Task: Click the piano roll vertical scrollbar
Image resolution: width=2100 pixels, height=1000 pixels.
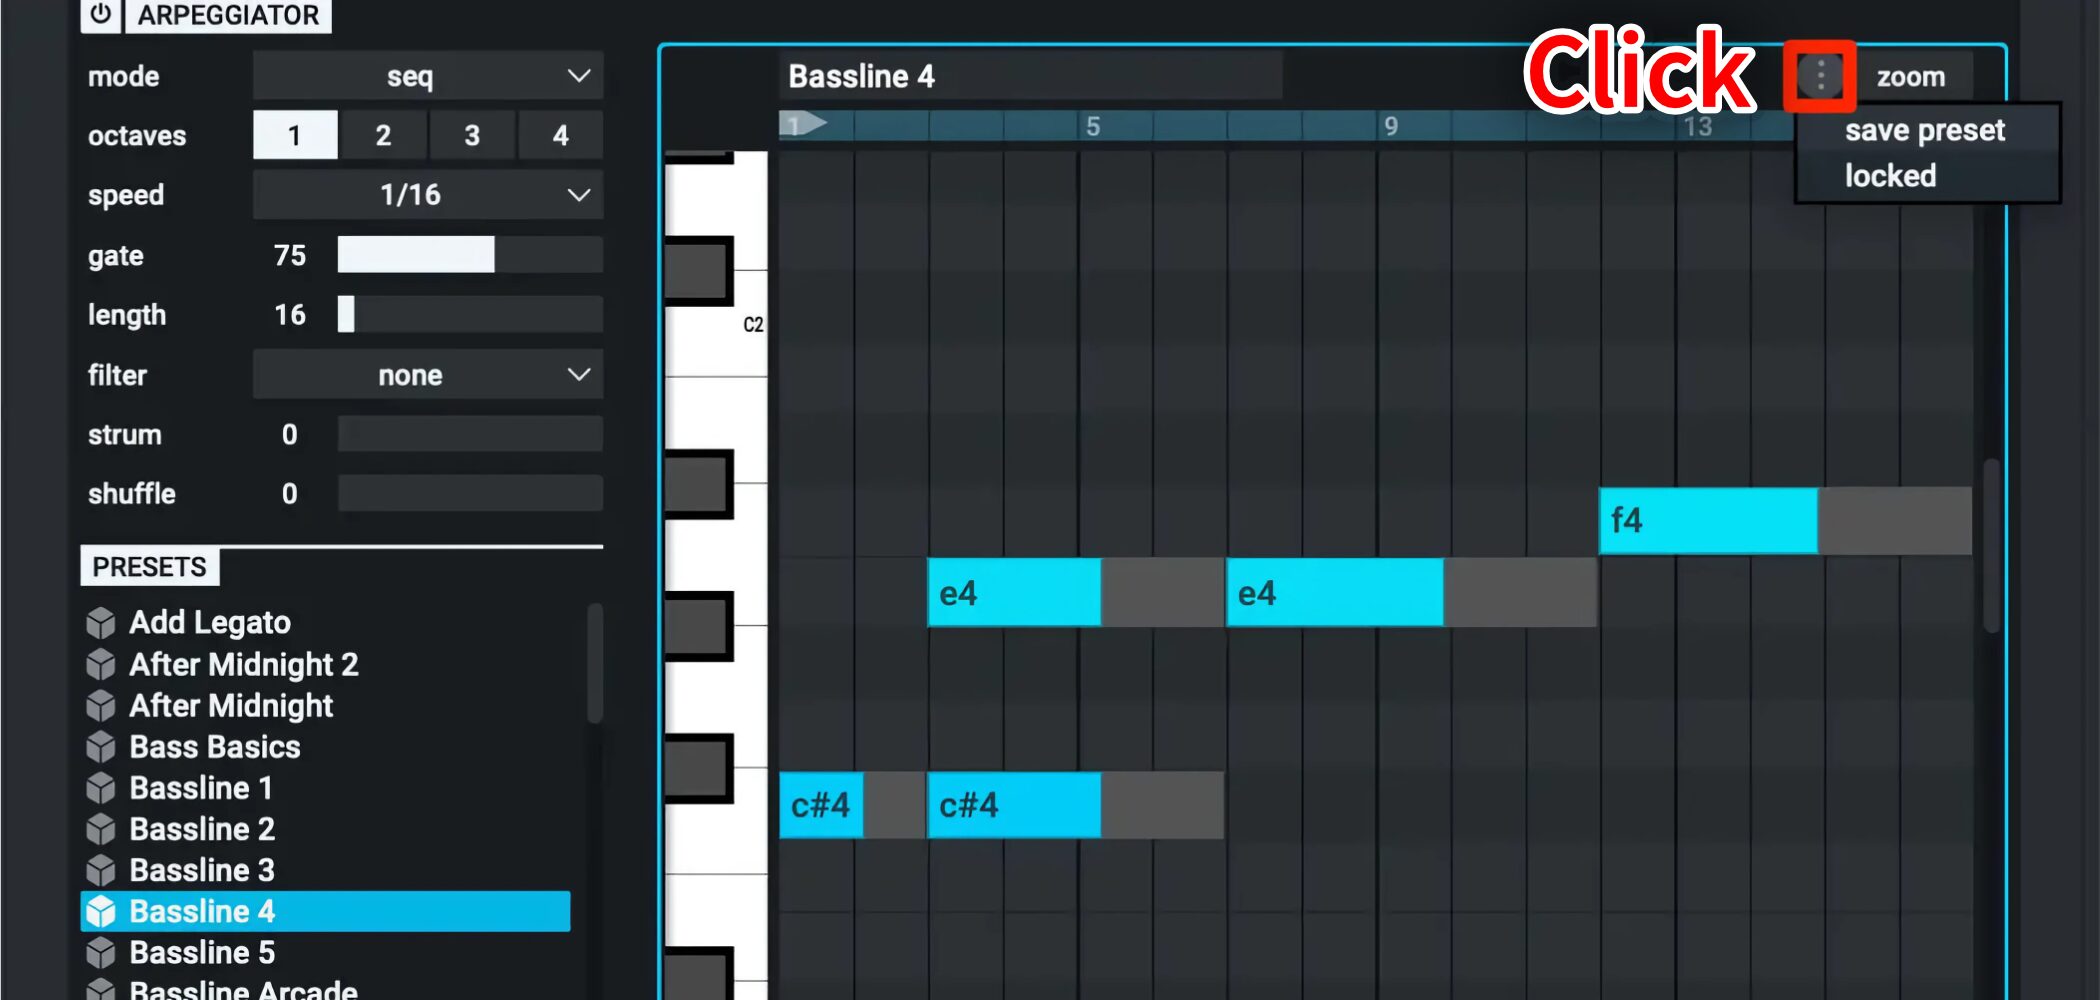Action: [x=1991, y=545]
